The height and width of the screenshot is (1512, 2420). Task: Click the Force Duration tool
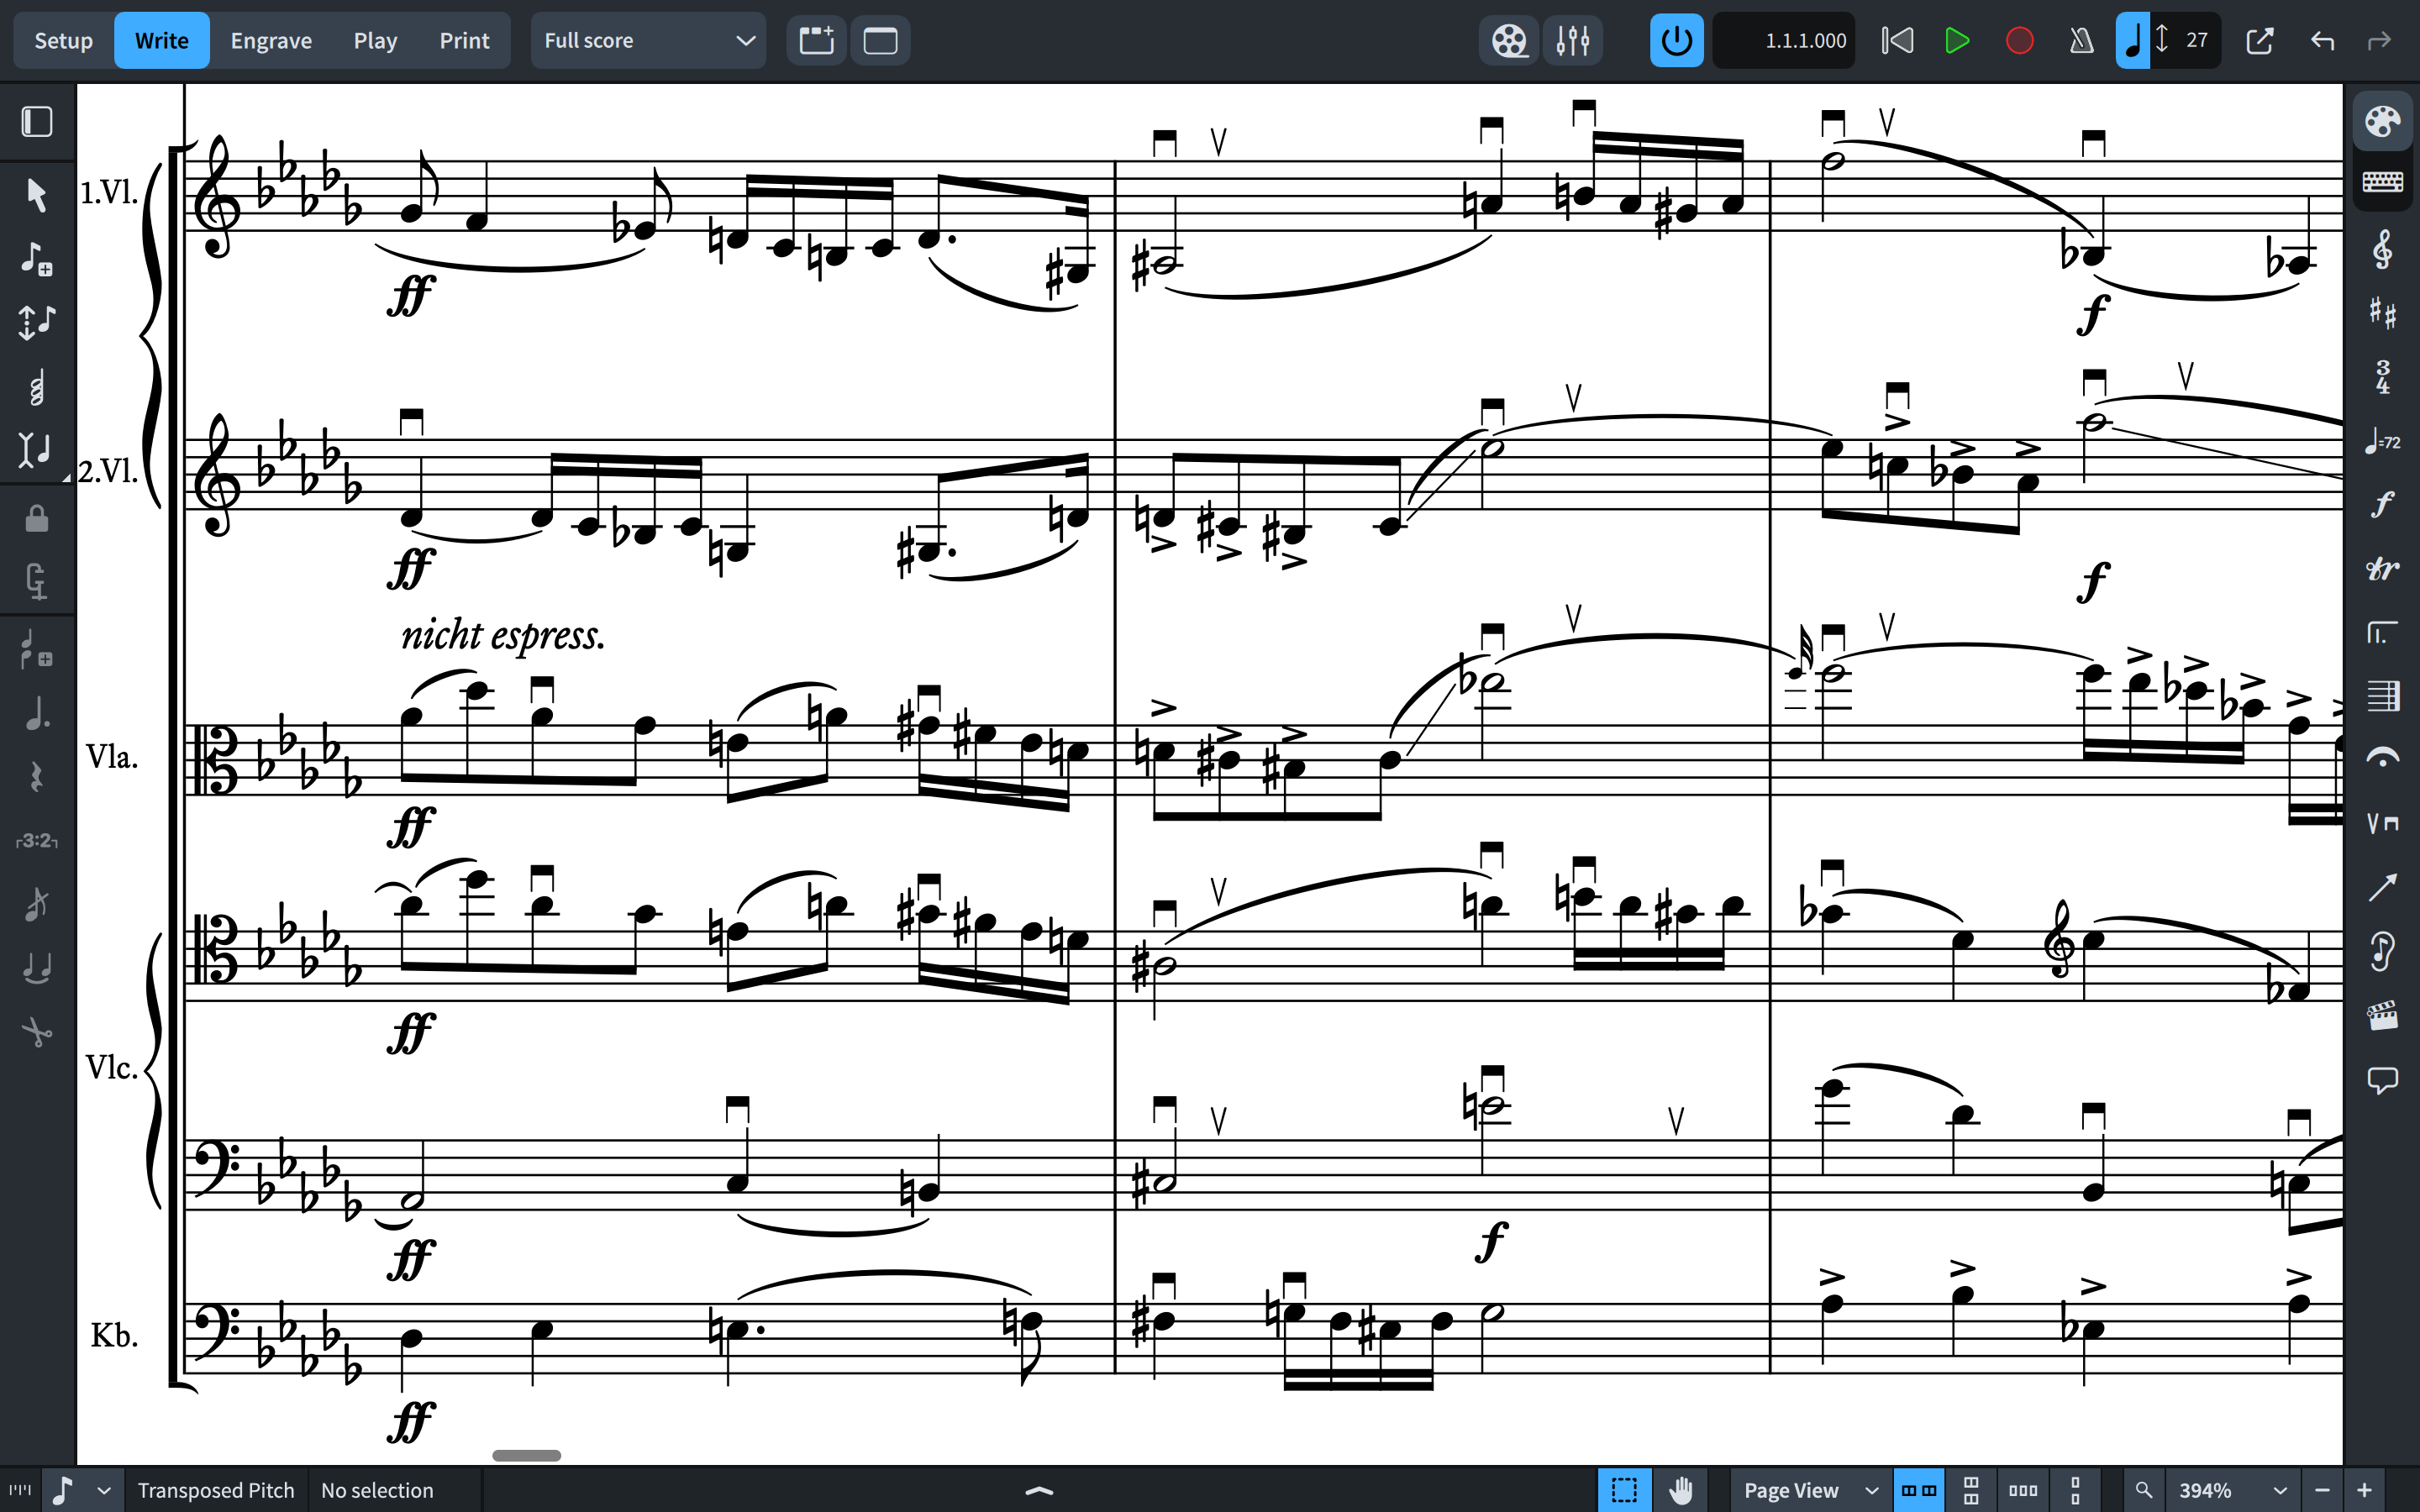[37, 581]
